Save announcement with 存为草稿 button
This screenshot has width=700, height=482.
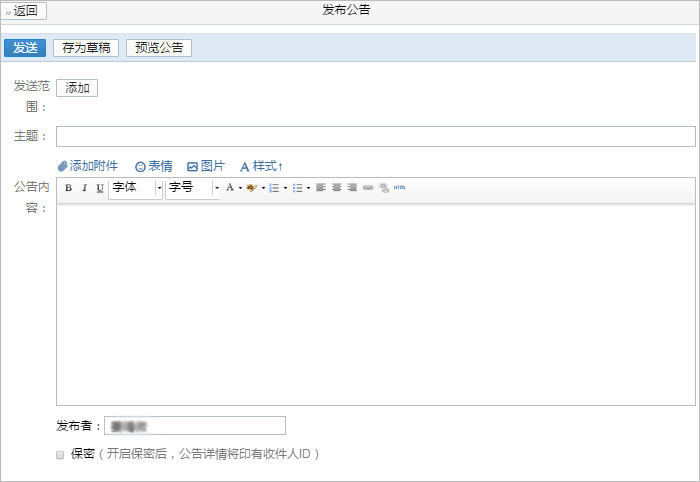pyautogui.click(x=86, y=48)
